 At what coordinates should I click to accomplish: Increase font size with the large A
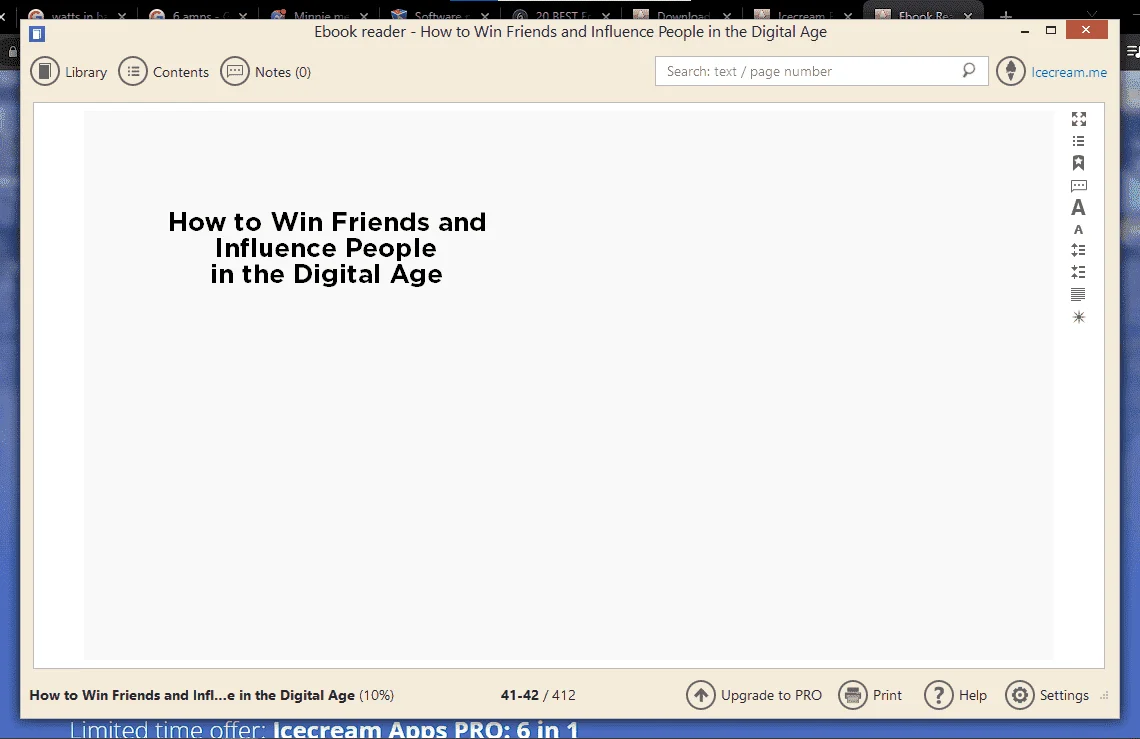1078,208
